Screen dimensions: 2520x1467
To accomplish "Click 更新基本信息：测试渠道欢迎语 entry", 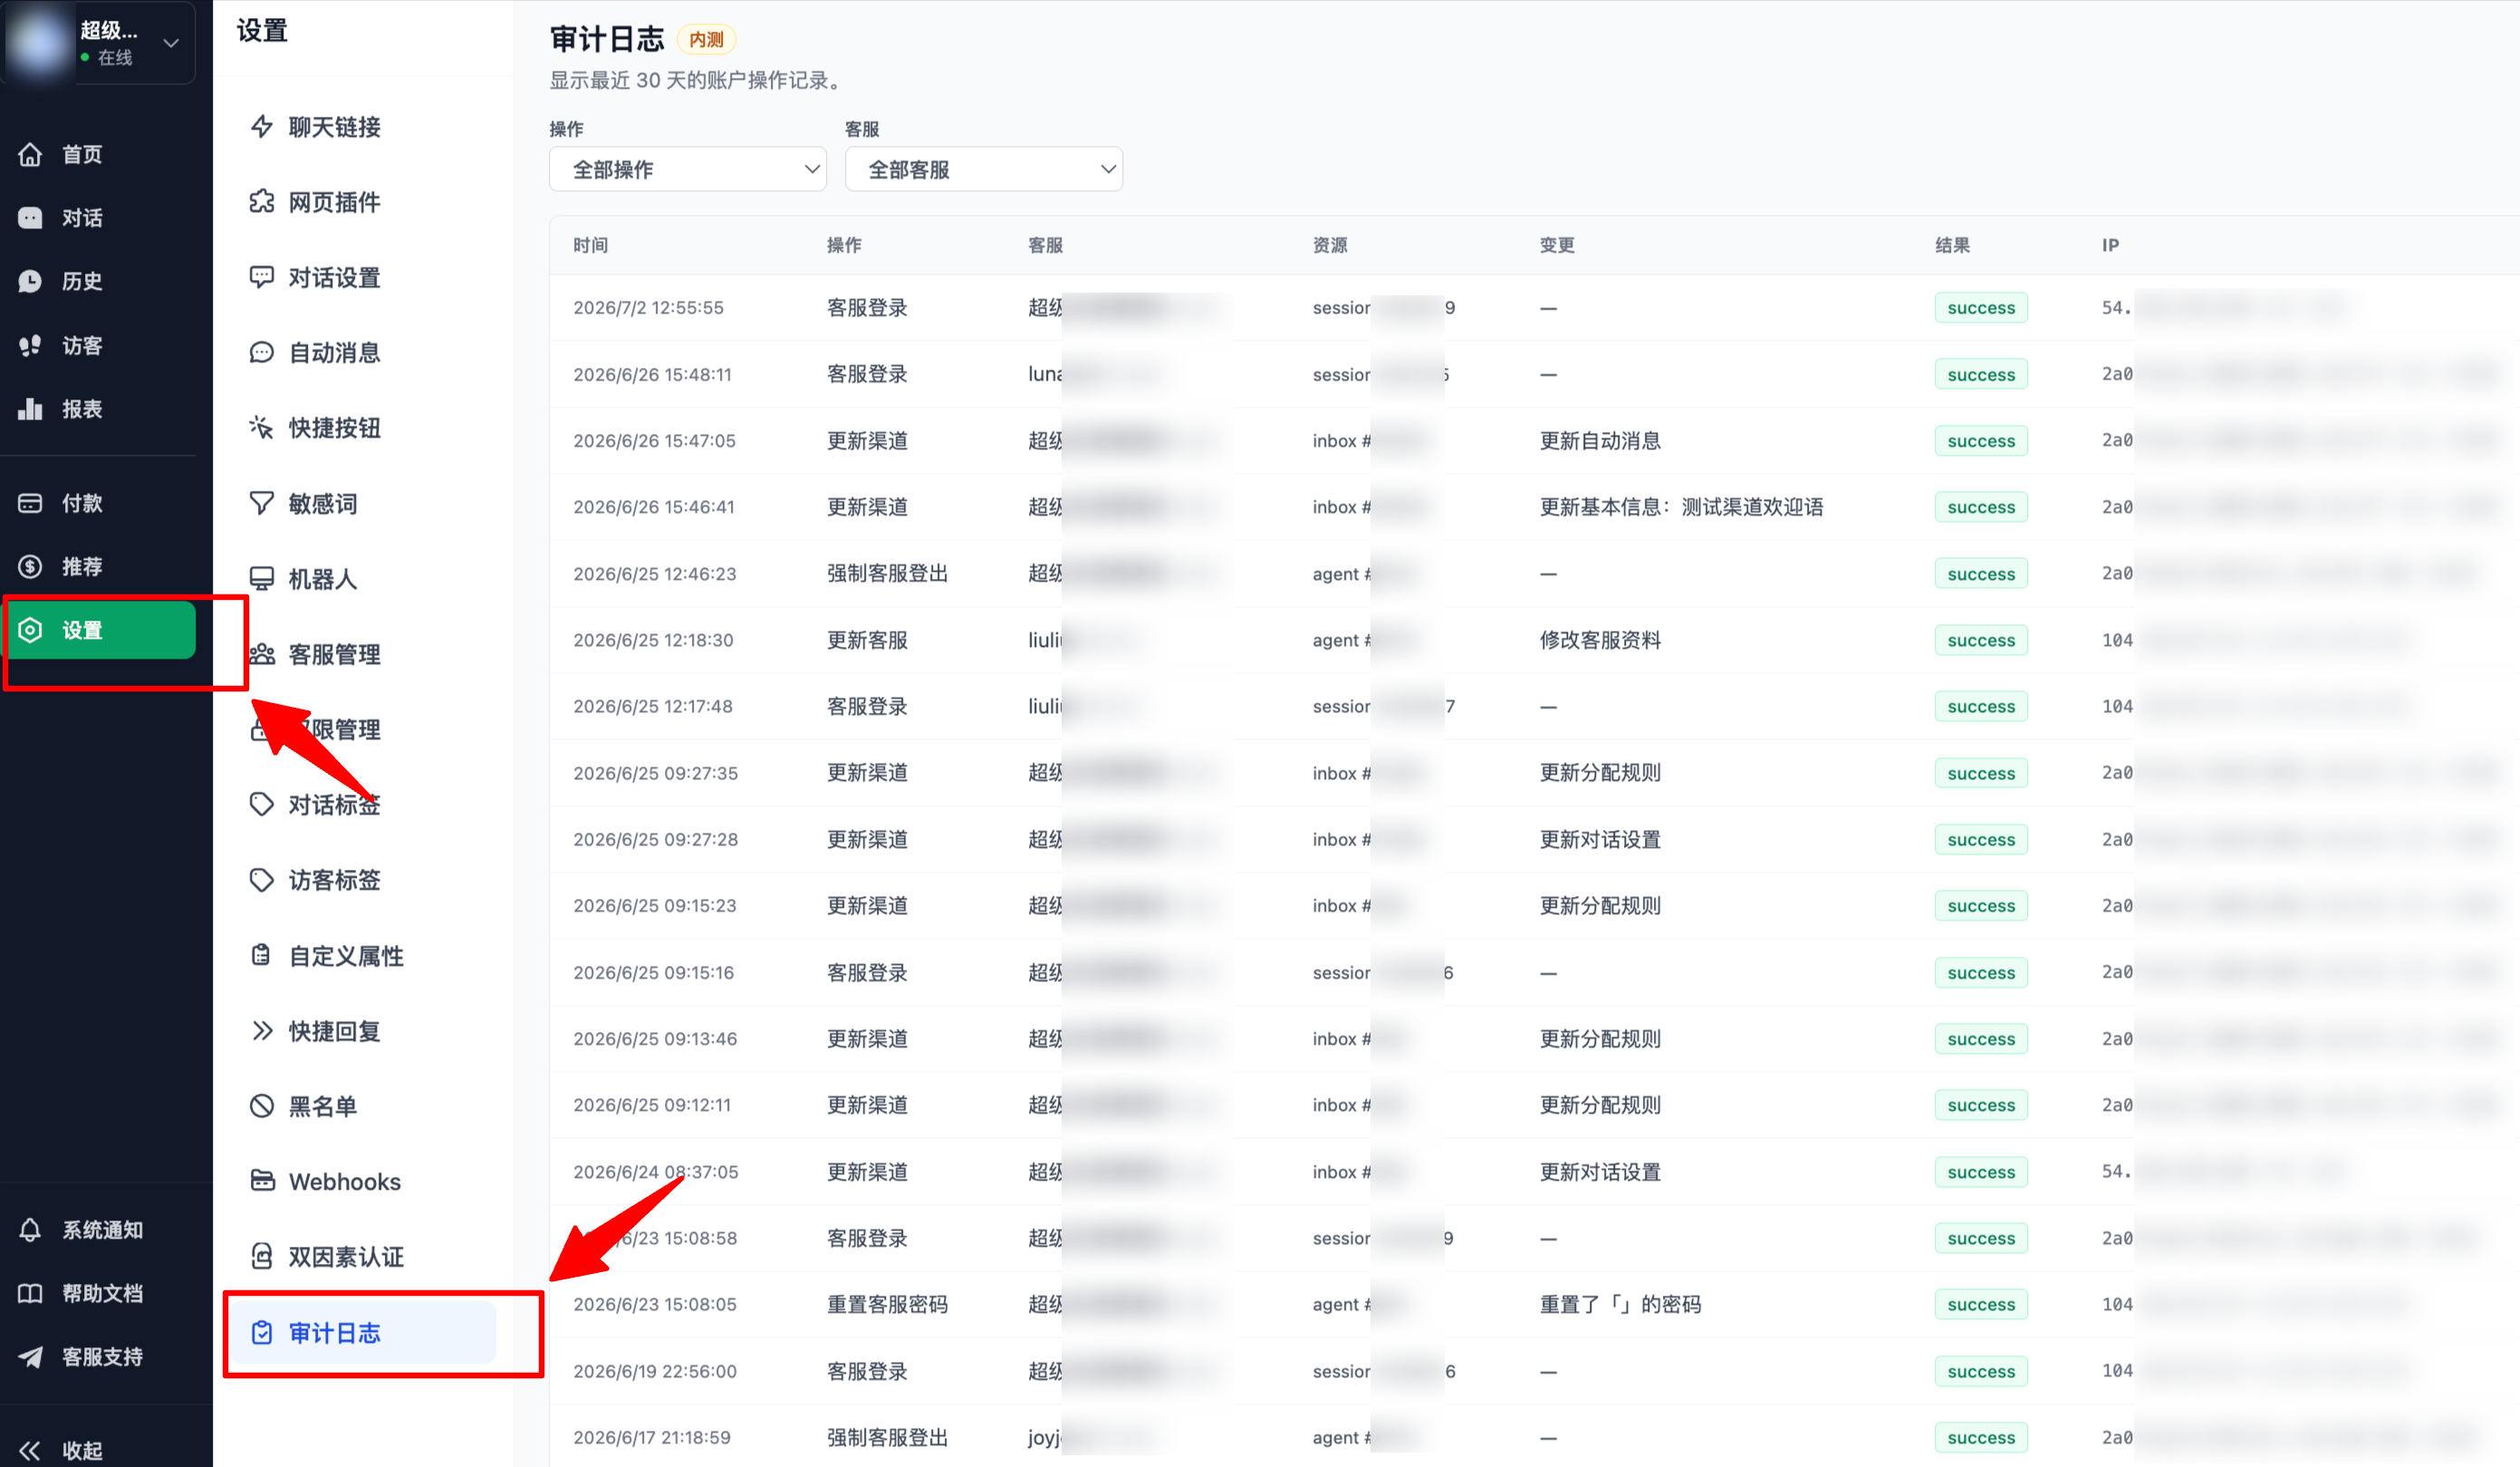I will [1681, 507].
